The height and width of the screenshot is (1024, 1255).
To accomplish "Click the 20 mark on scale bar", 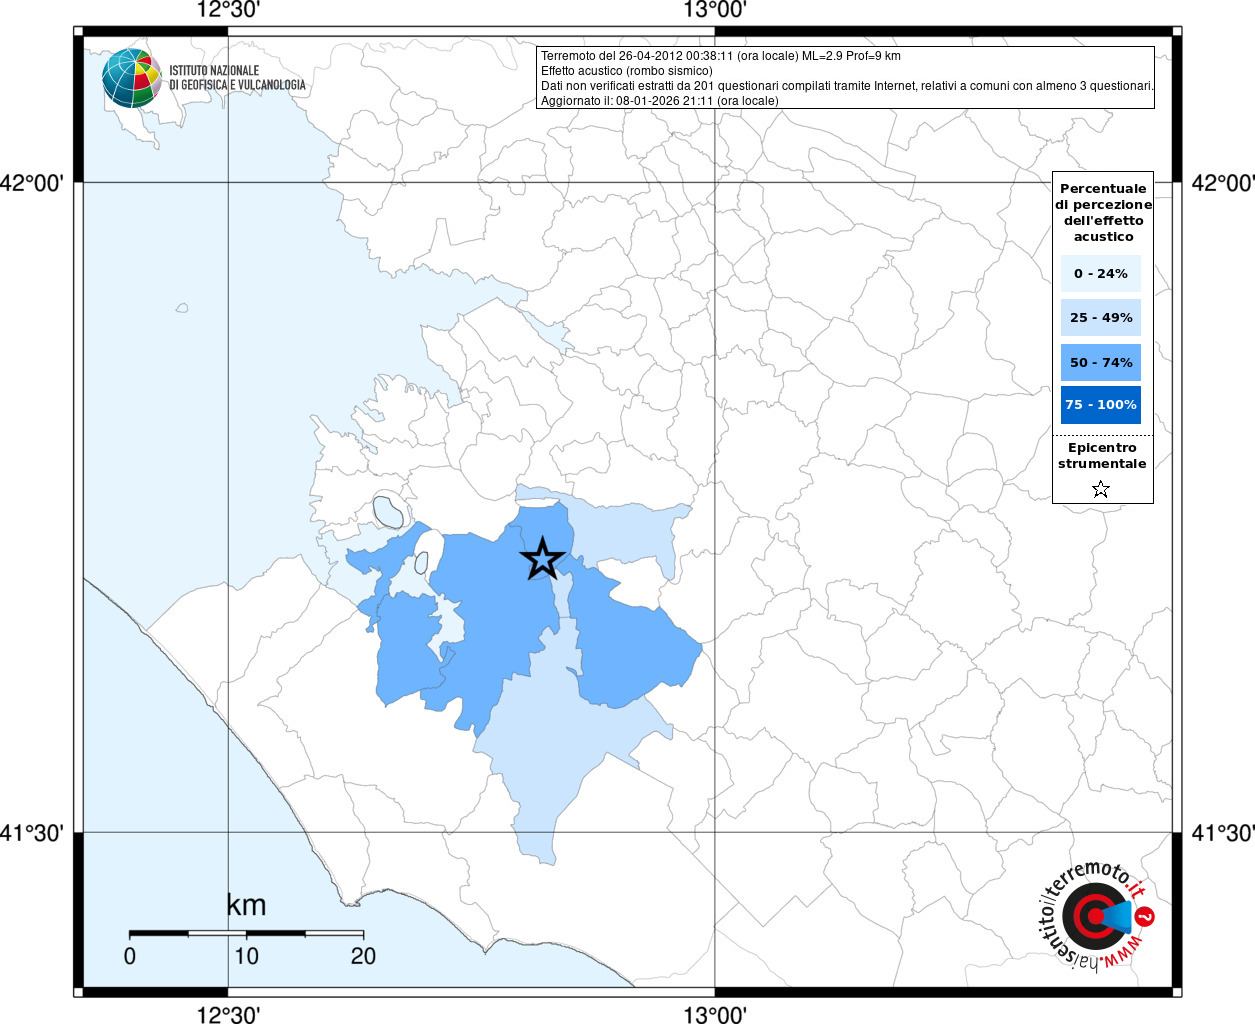I will click(x=363, y=956).
